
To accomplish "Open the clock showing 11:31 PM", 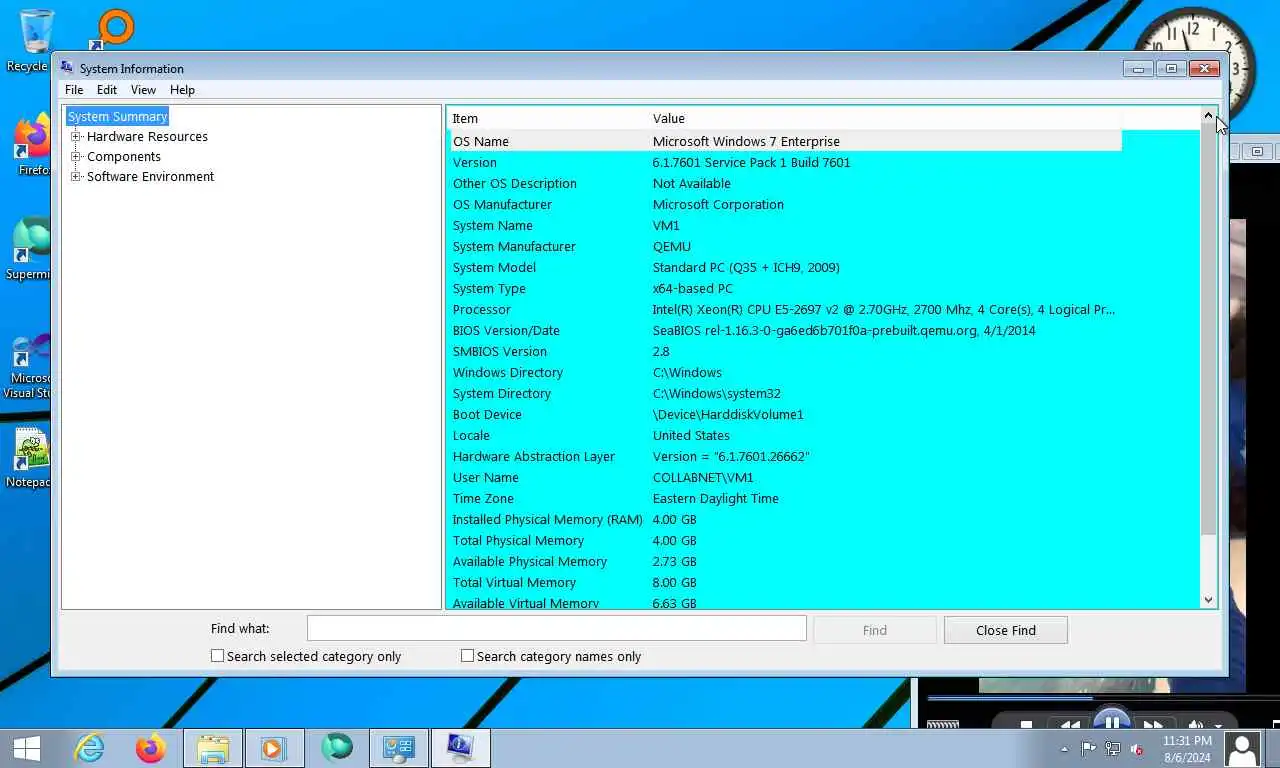I will point(1187,749).
